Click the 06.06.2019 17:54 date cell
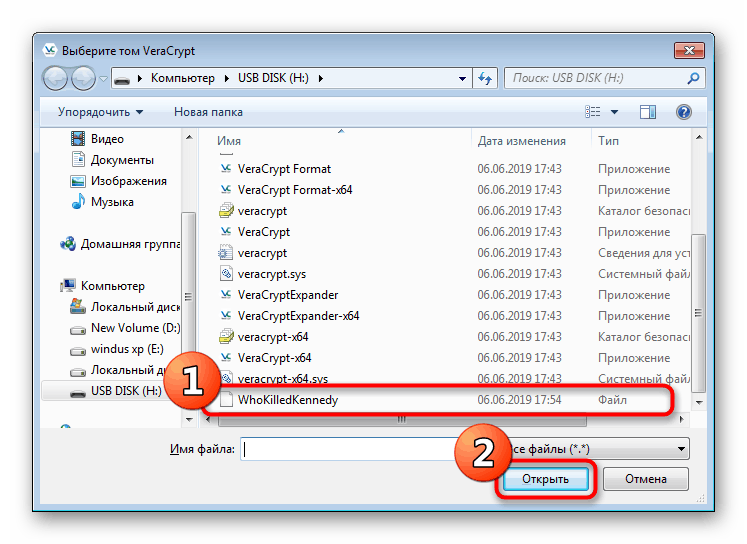The height and width of the screenshot is (544, 747). pos(519,400)
